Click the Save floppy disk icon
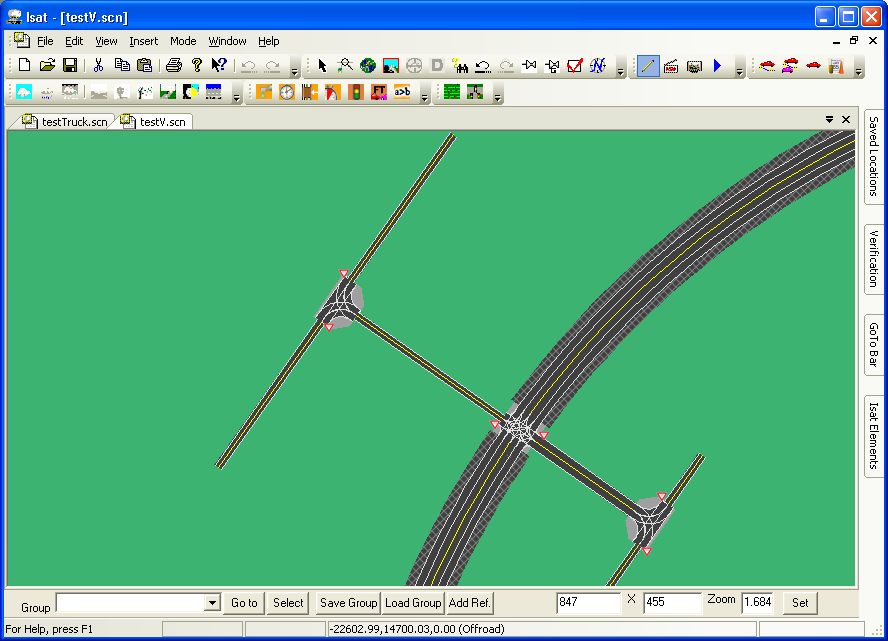 (x=70, y=66)
